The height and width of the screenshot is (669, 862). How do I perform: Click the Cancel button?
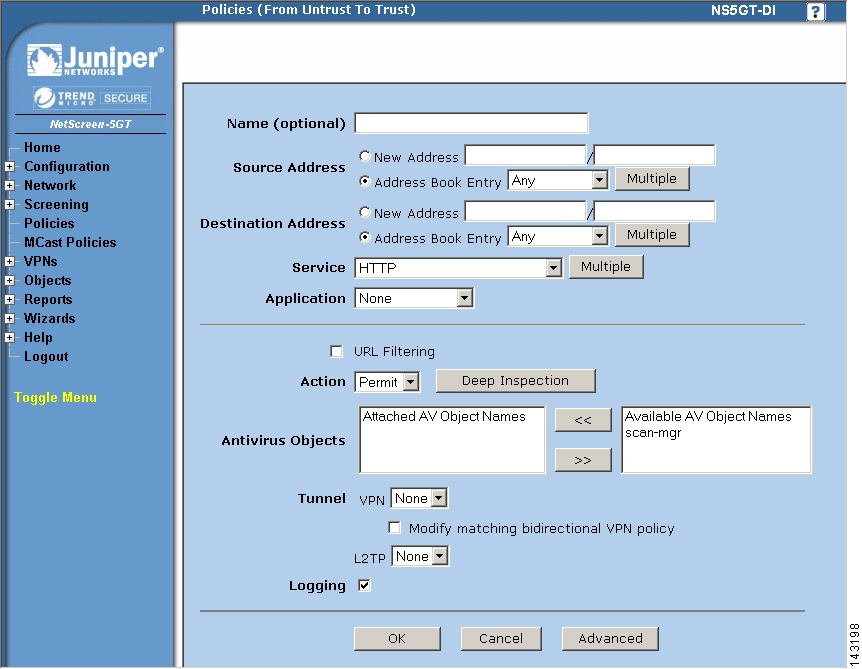(x=501, y=639)
